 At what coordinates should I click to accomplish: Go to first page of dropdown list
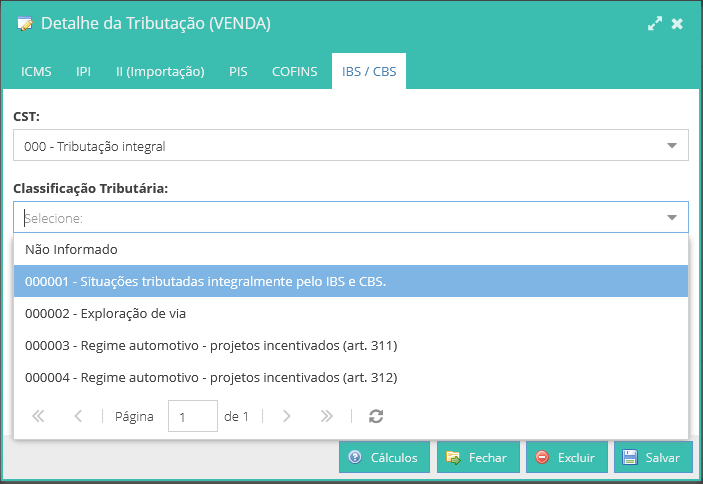click(x=39, y=416)
